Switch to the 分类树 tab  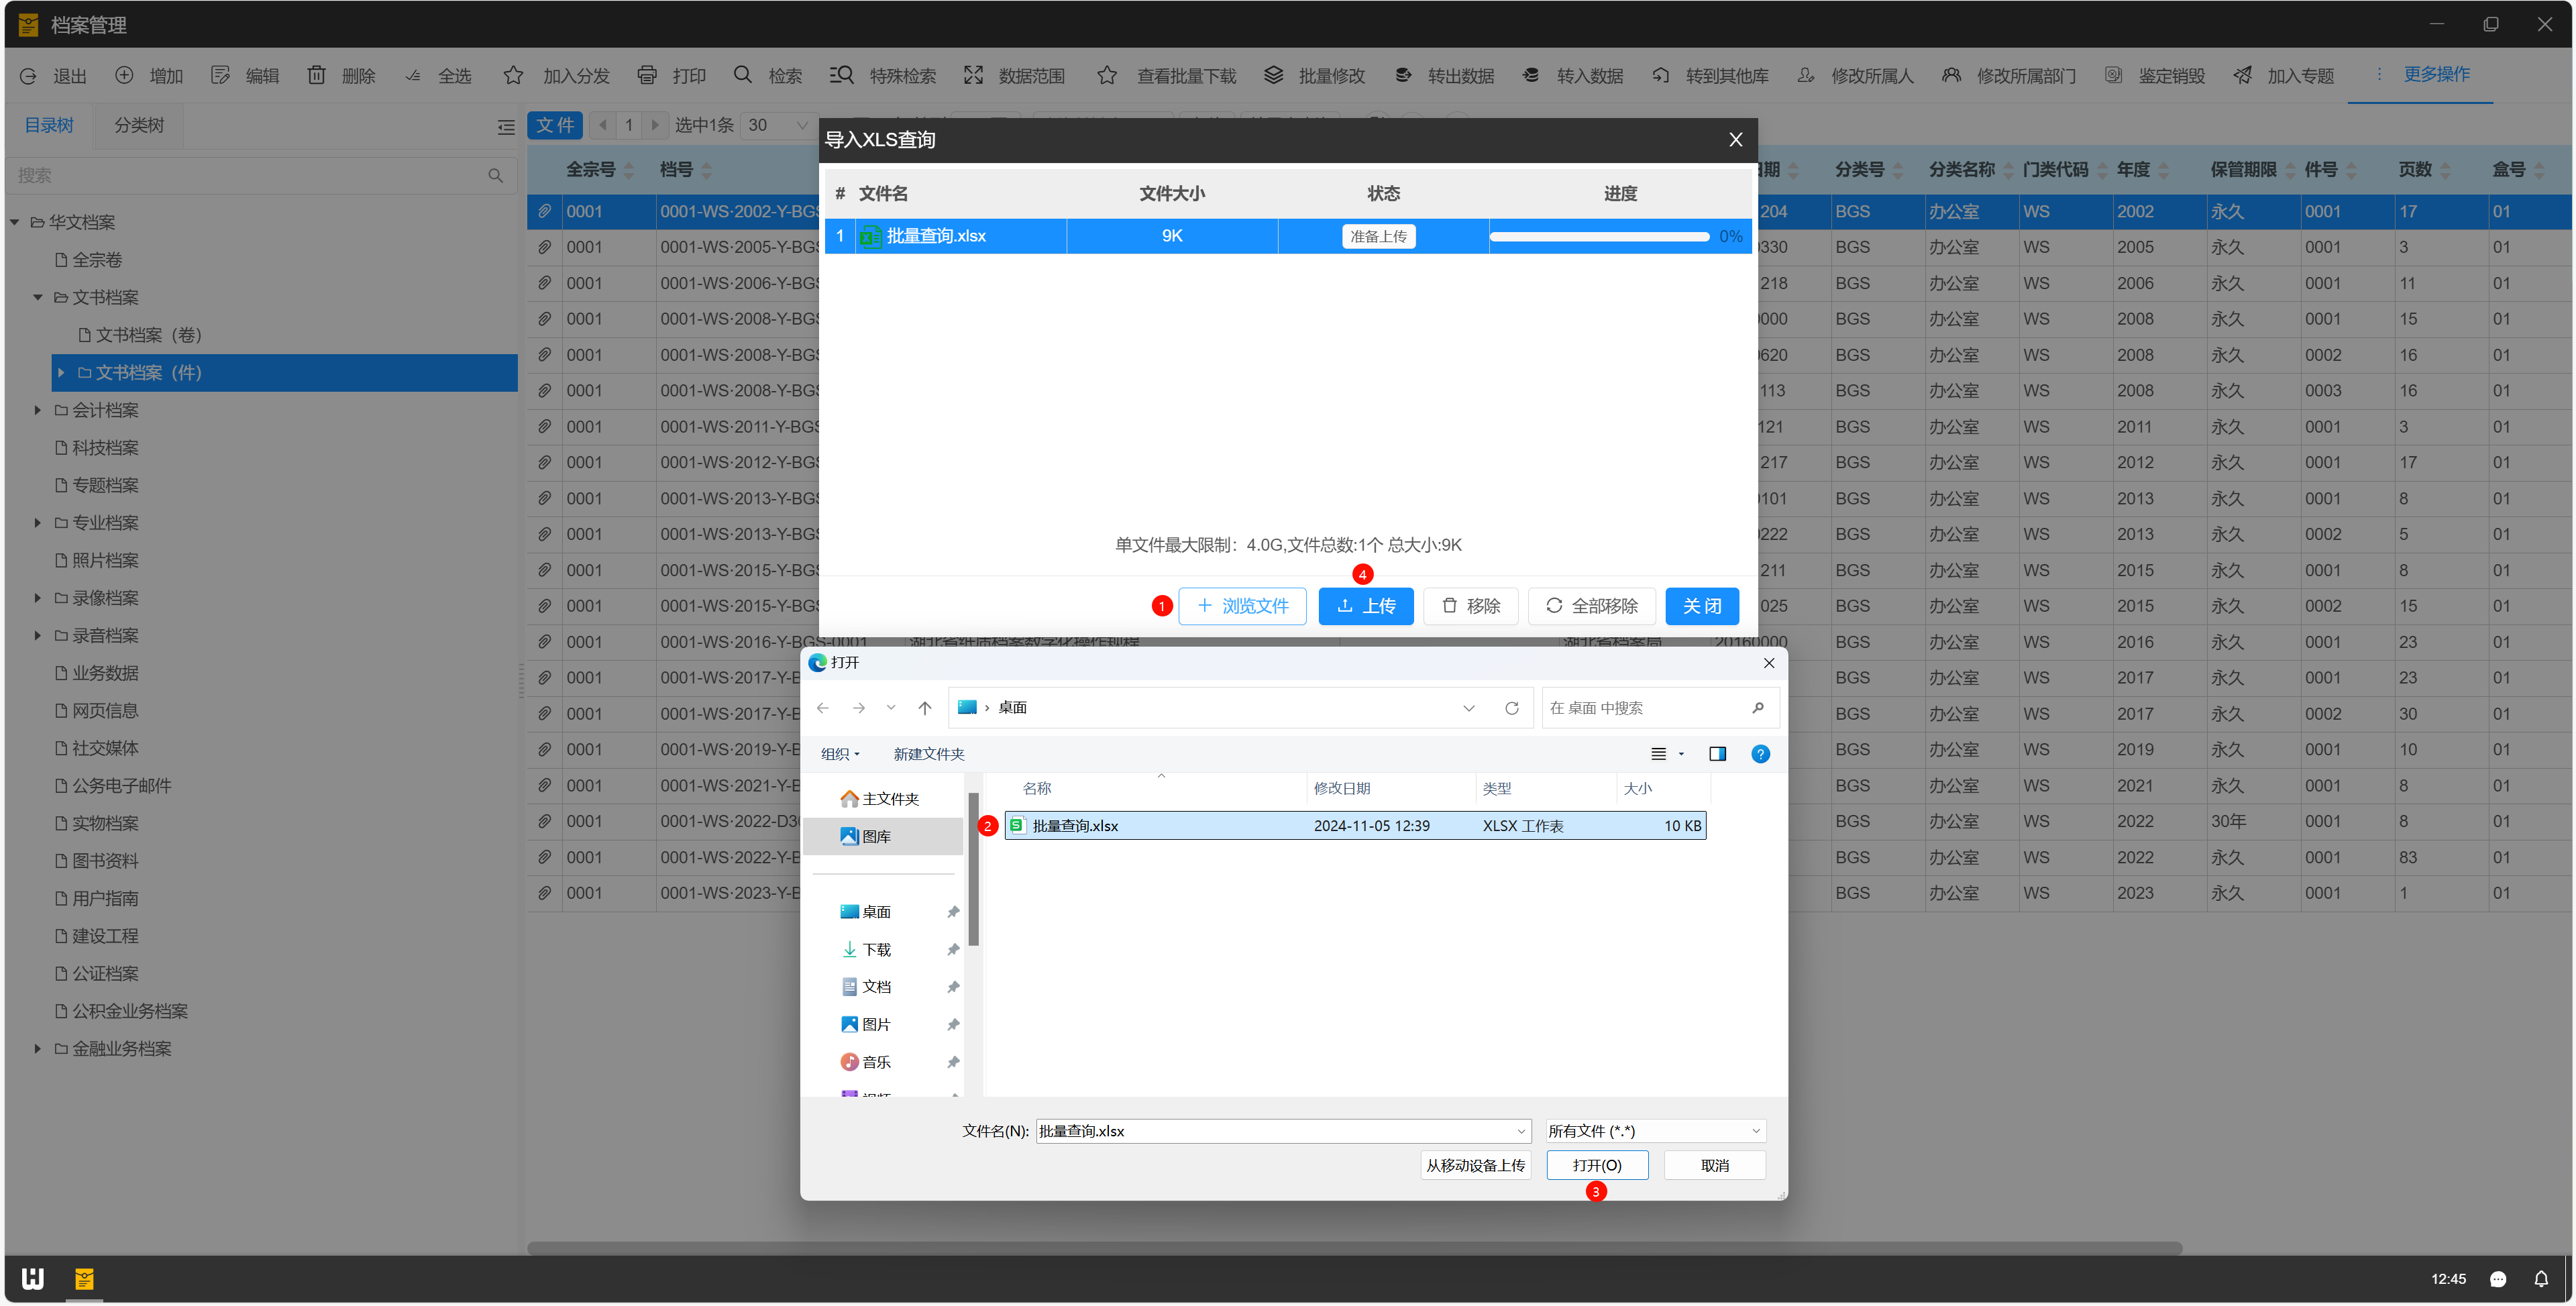pyautogui.click(x=138, y=125)
